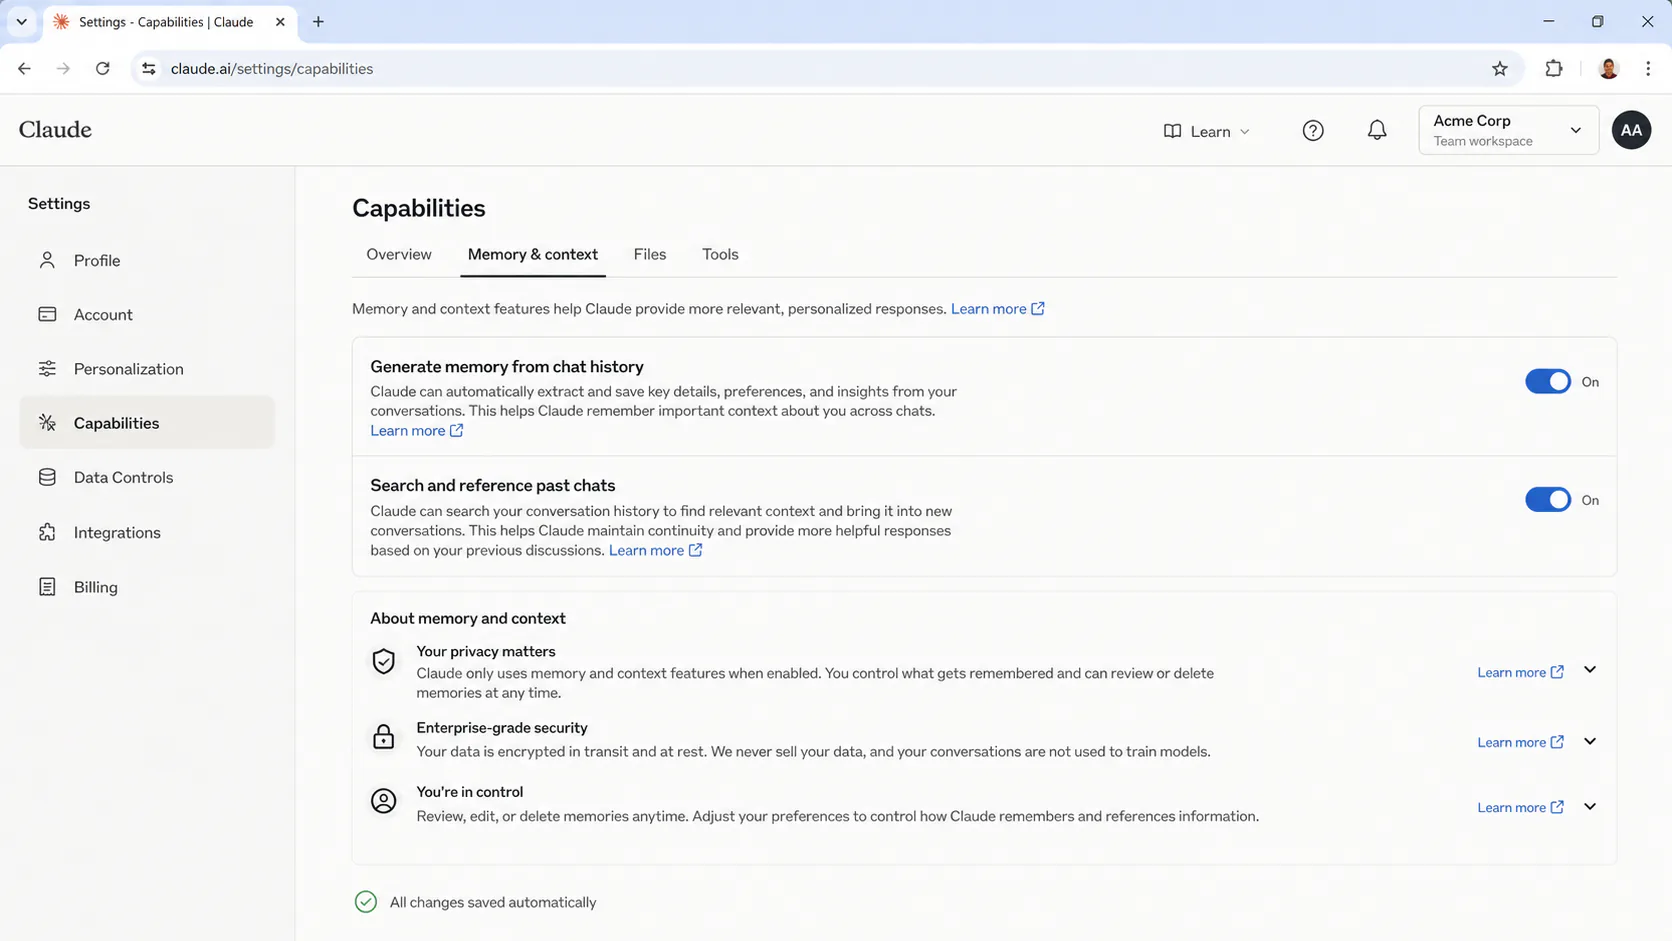This screenshot has width=1672, height=941.
Task: Go forward in browser history
Action: point(63,69)
